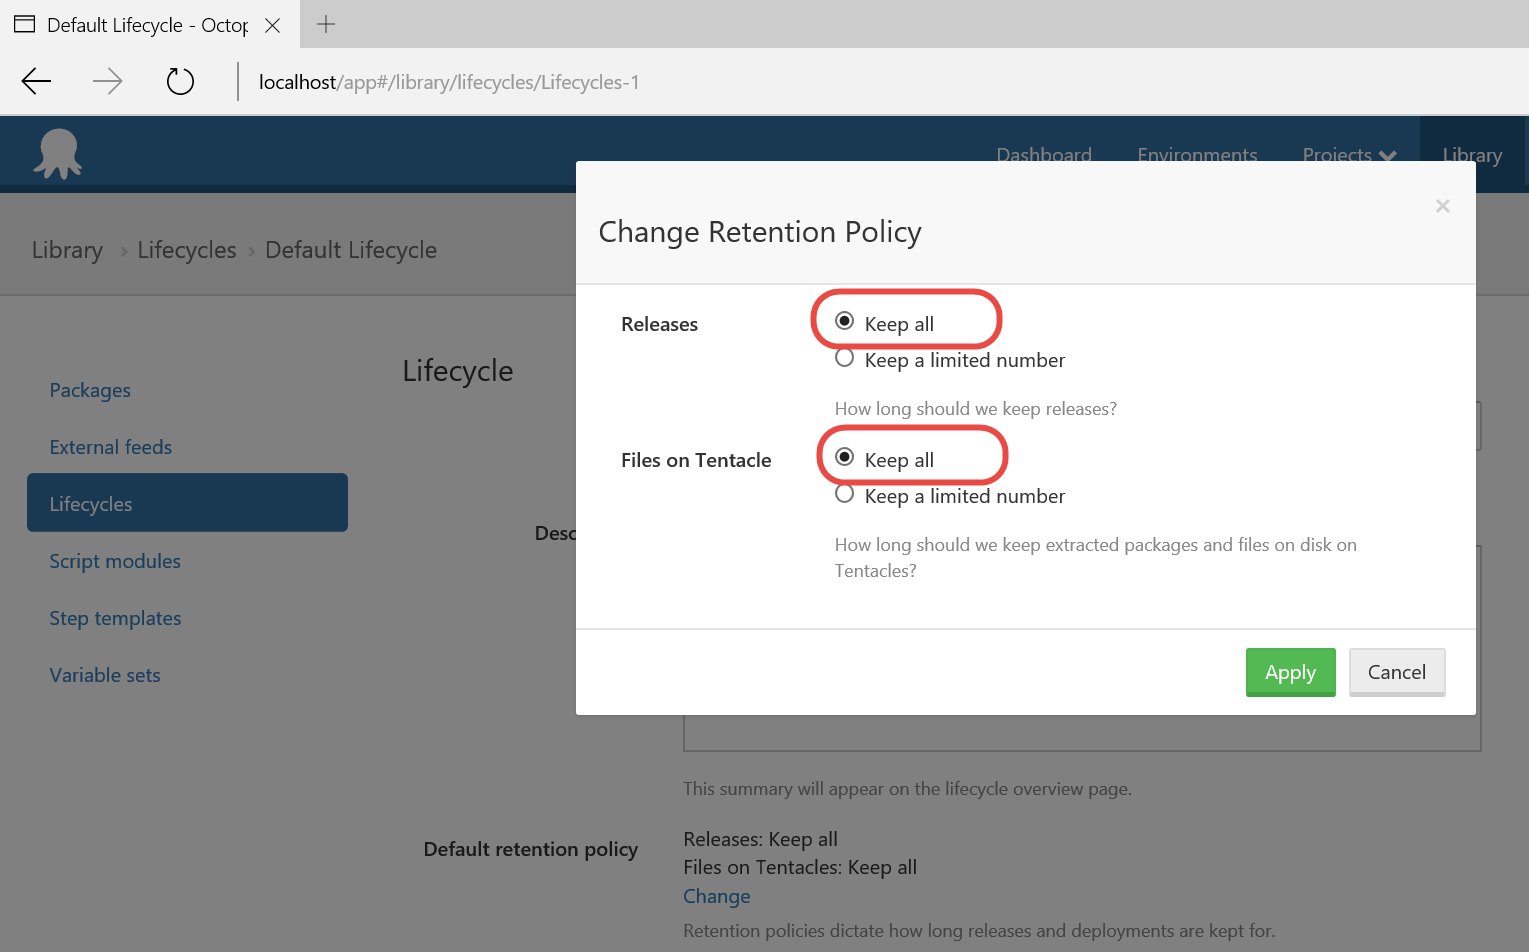Screen dimensions: 1529x952
Task: Click the browser back arrow
Action: pos(36,81)
